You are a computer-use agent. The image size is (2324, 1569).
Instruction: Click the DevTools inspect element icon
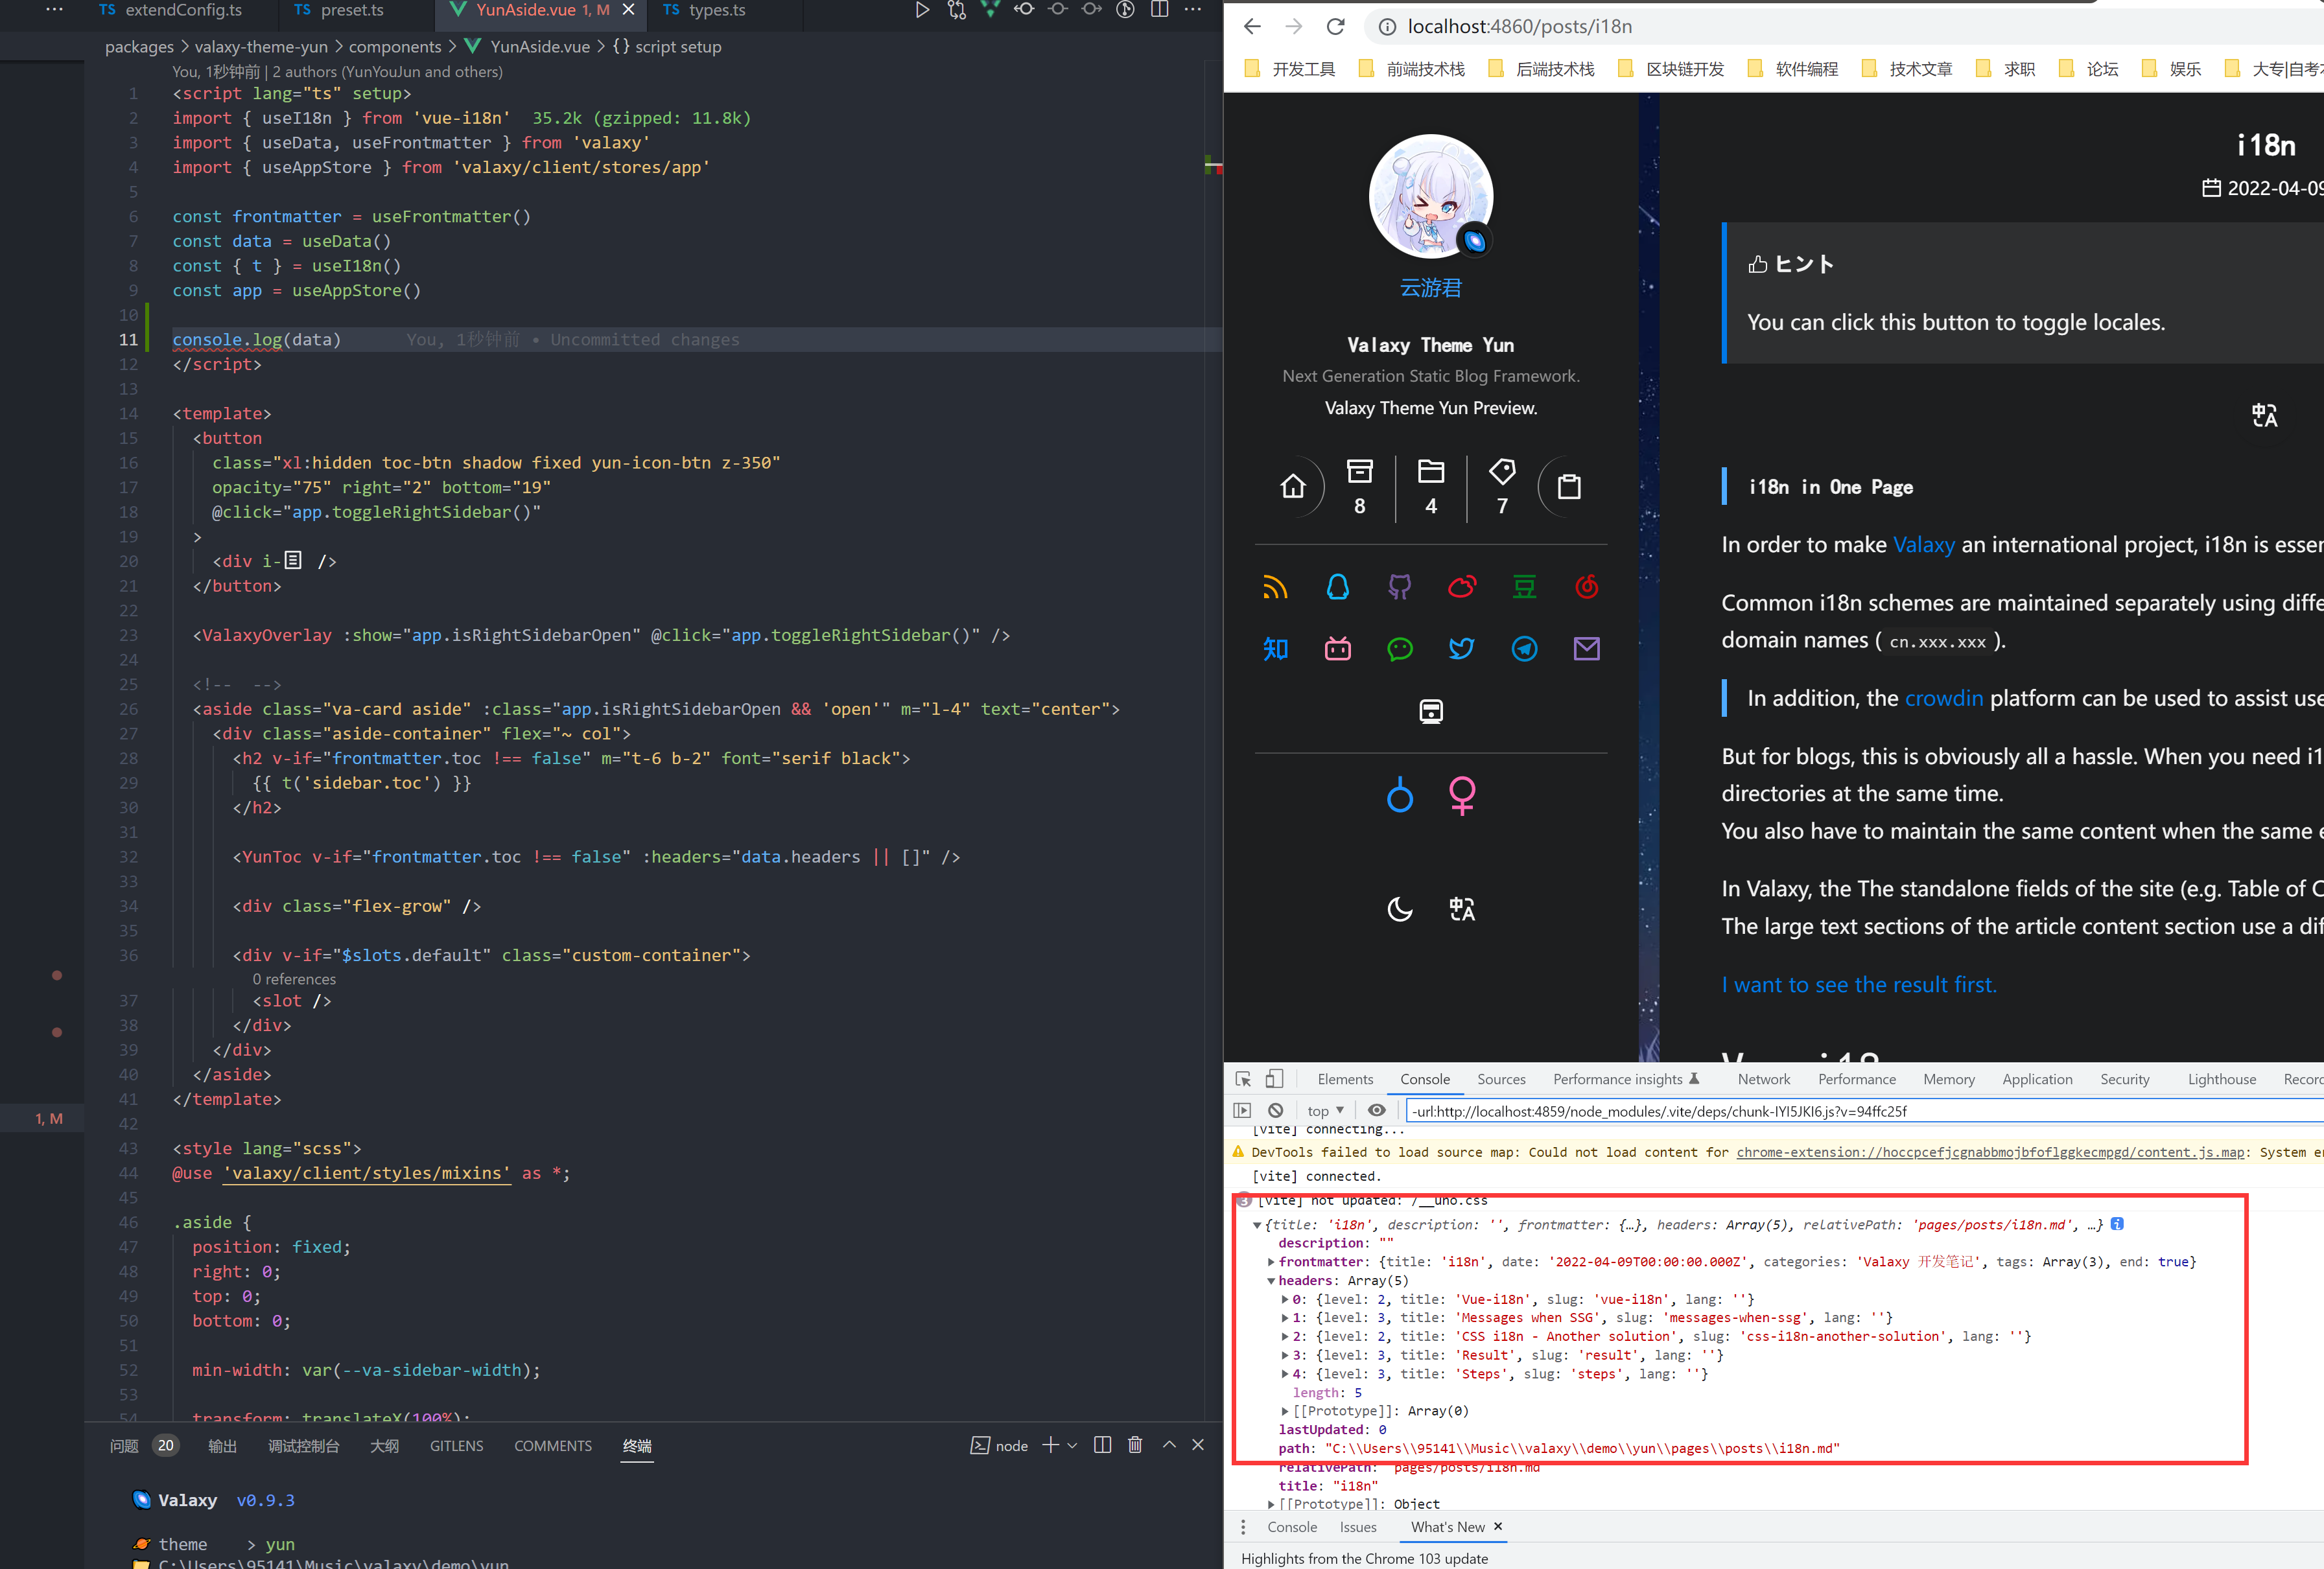(1243, 1079)
